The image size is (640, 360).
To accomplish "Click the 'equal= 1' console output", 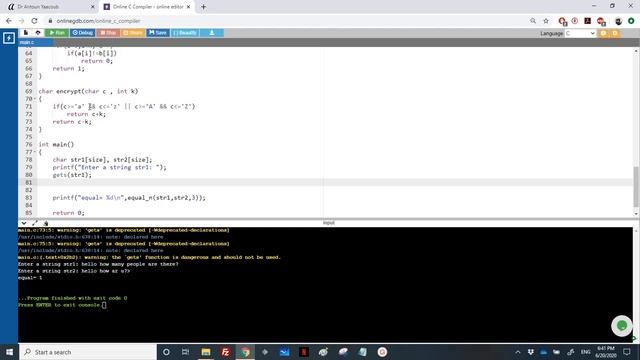I will 30,278.
